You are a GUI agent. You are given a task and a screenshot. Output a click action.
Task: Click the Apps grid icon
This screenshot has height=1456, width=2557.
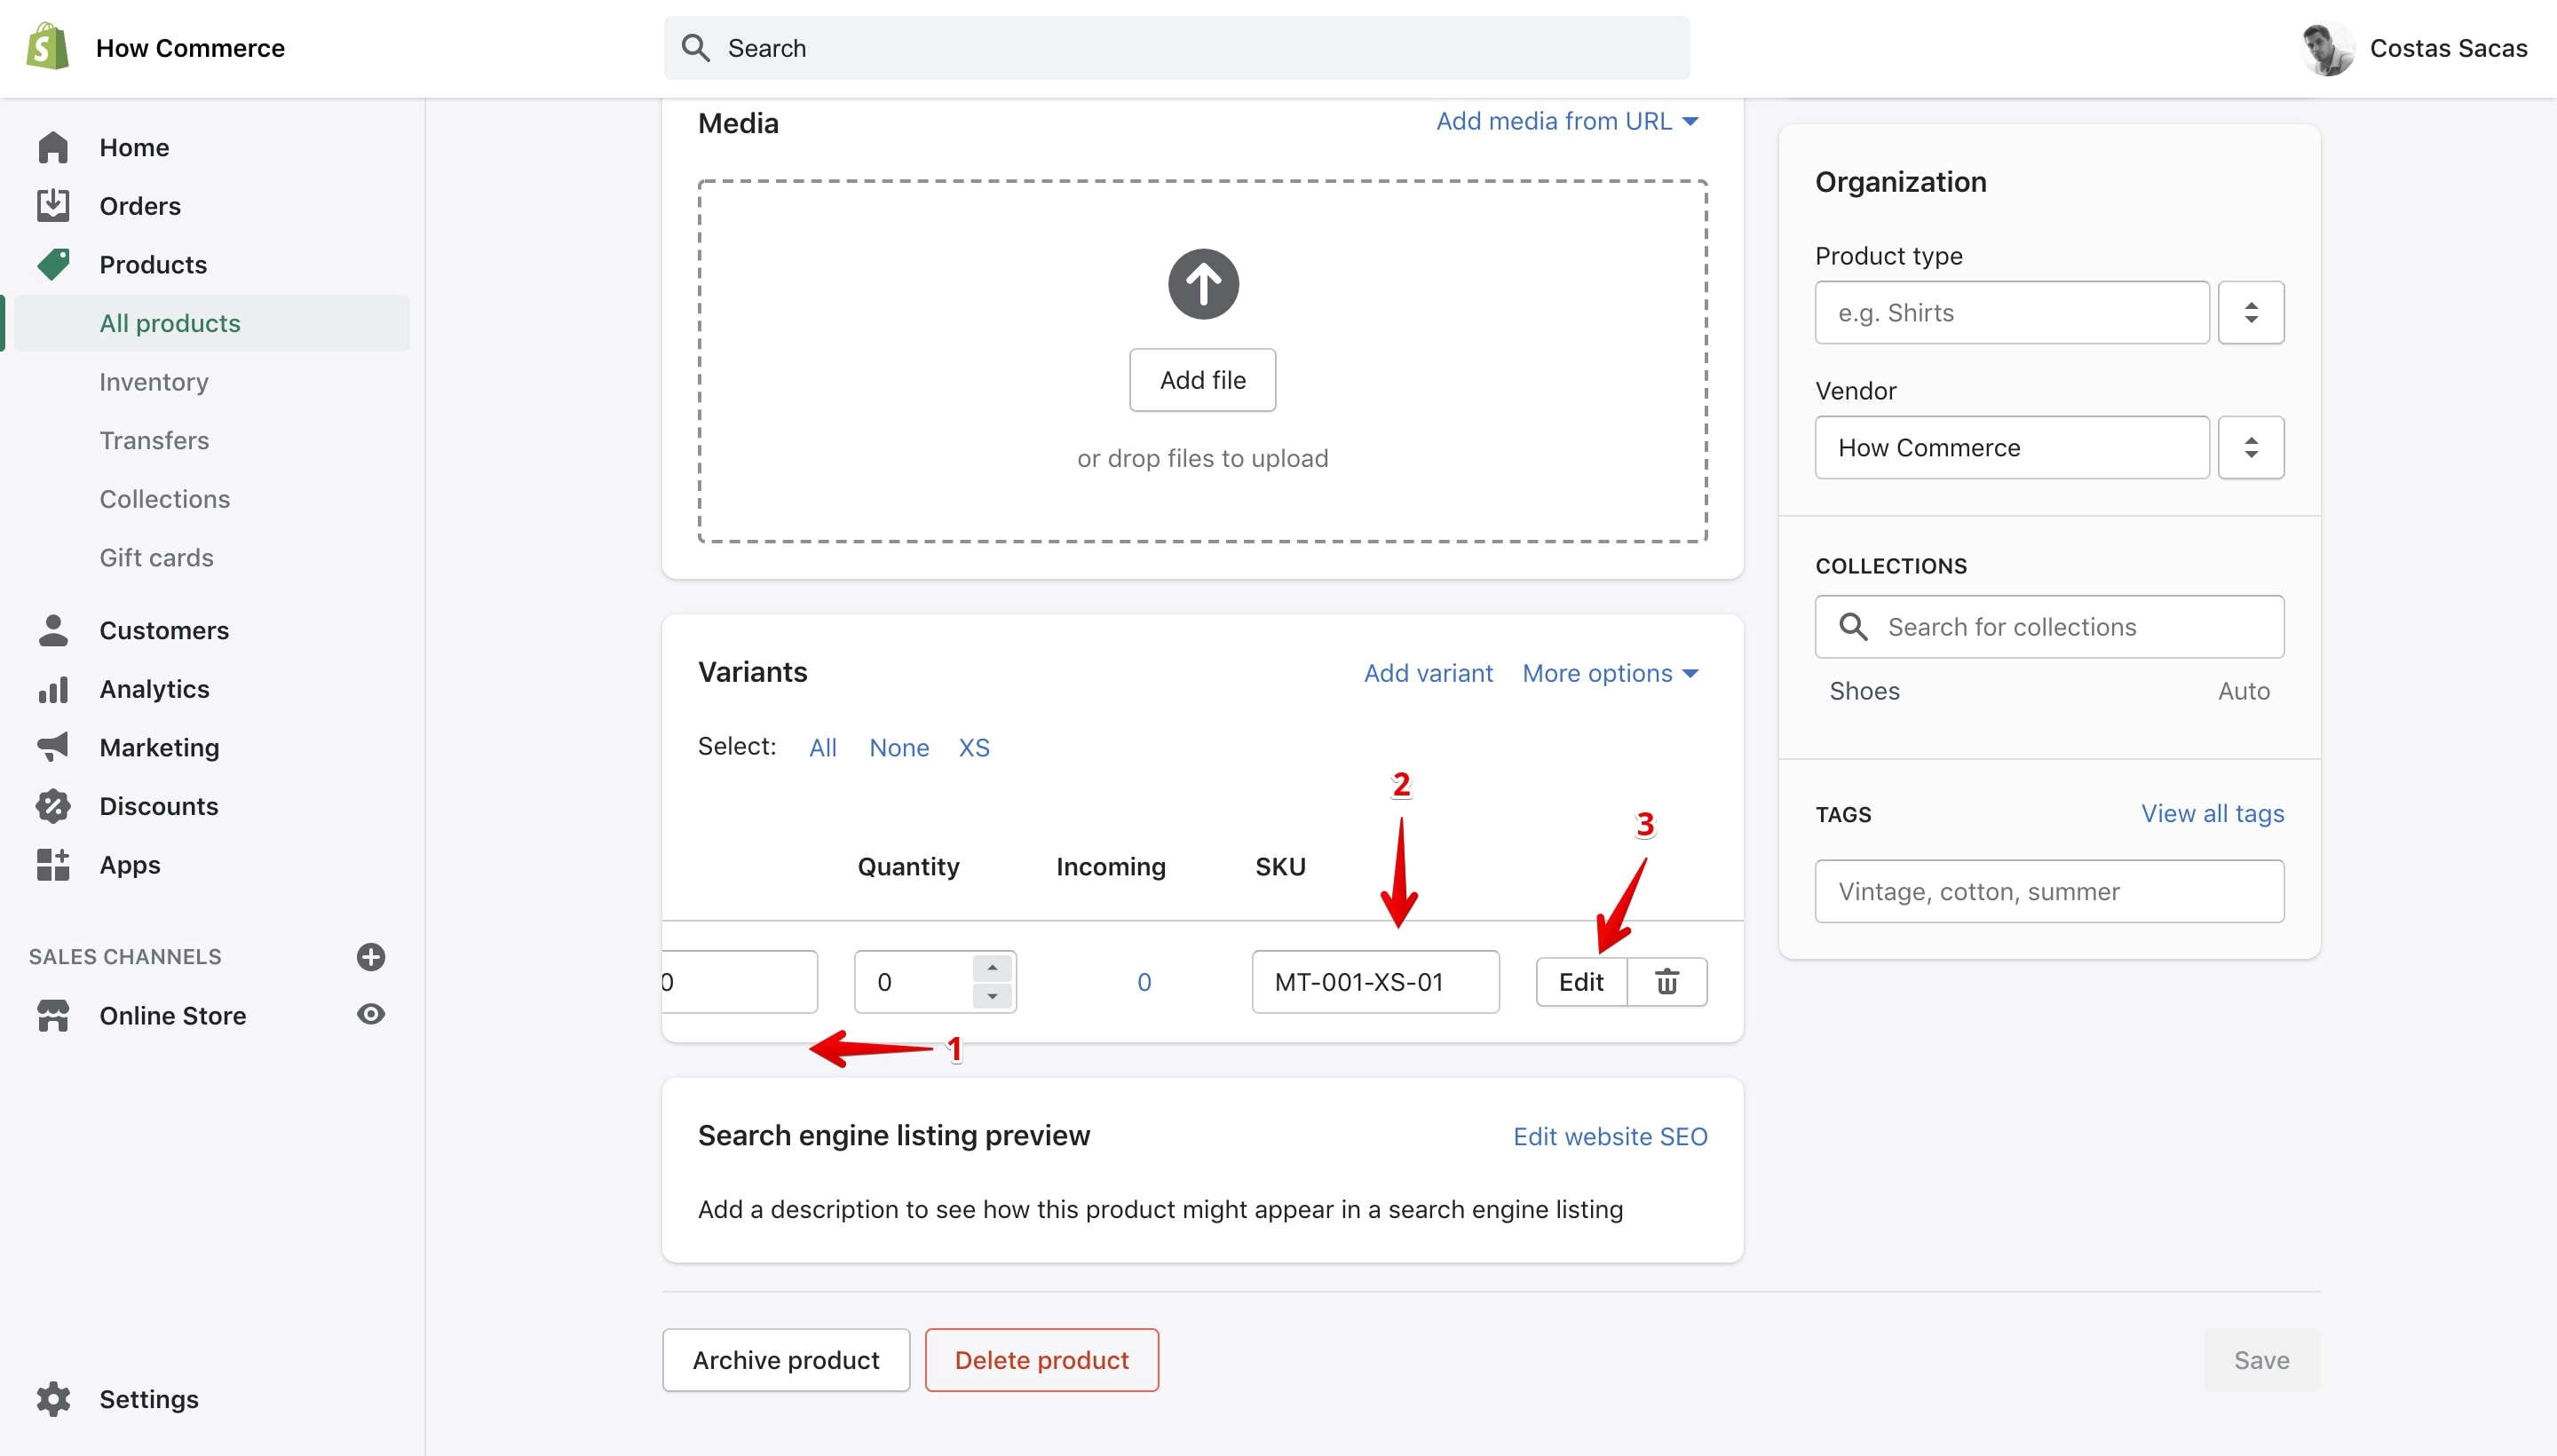pos(53,865)
